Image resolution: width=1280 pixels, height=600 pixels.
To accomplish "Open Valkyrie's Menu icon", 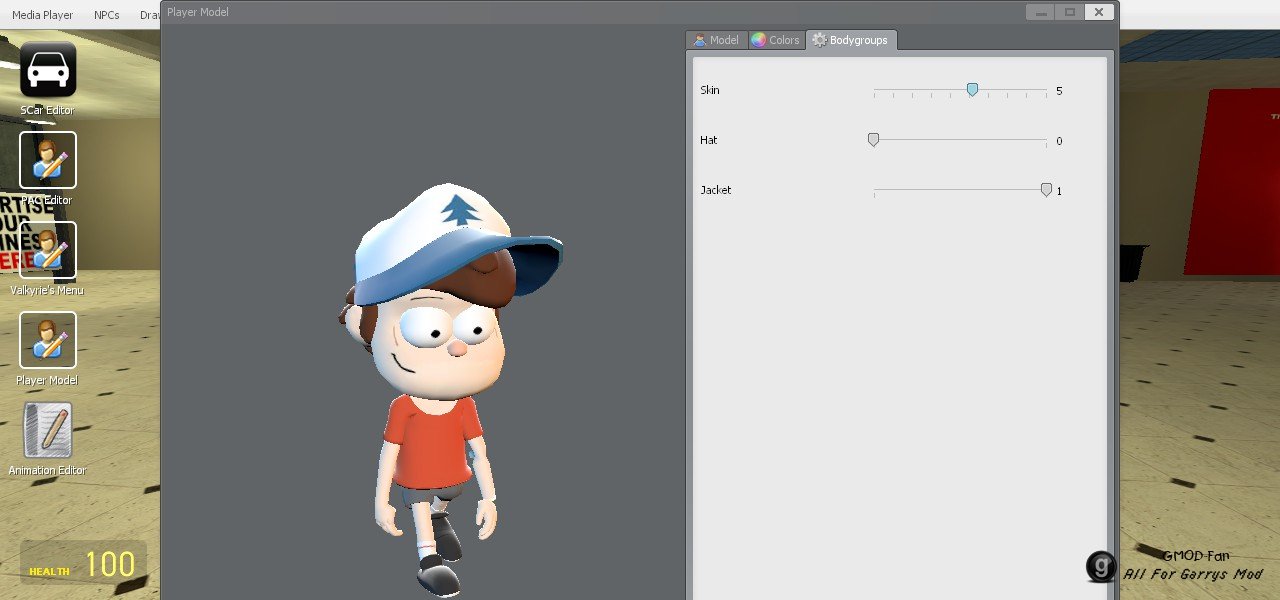I will point(48,251).
